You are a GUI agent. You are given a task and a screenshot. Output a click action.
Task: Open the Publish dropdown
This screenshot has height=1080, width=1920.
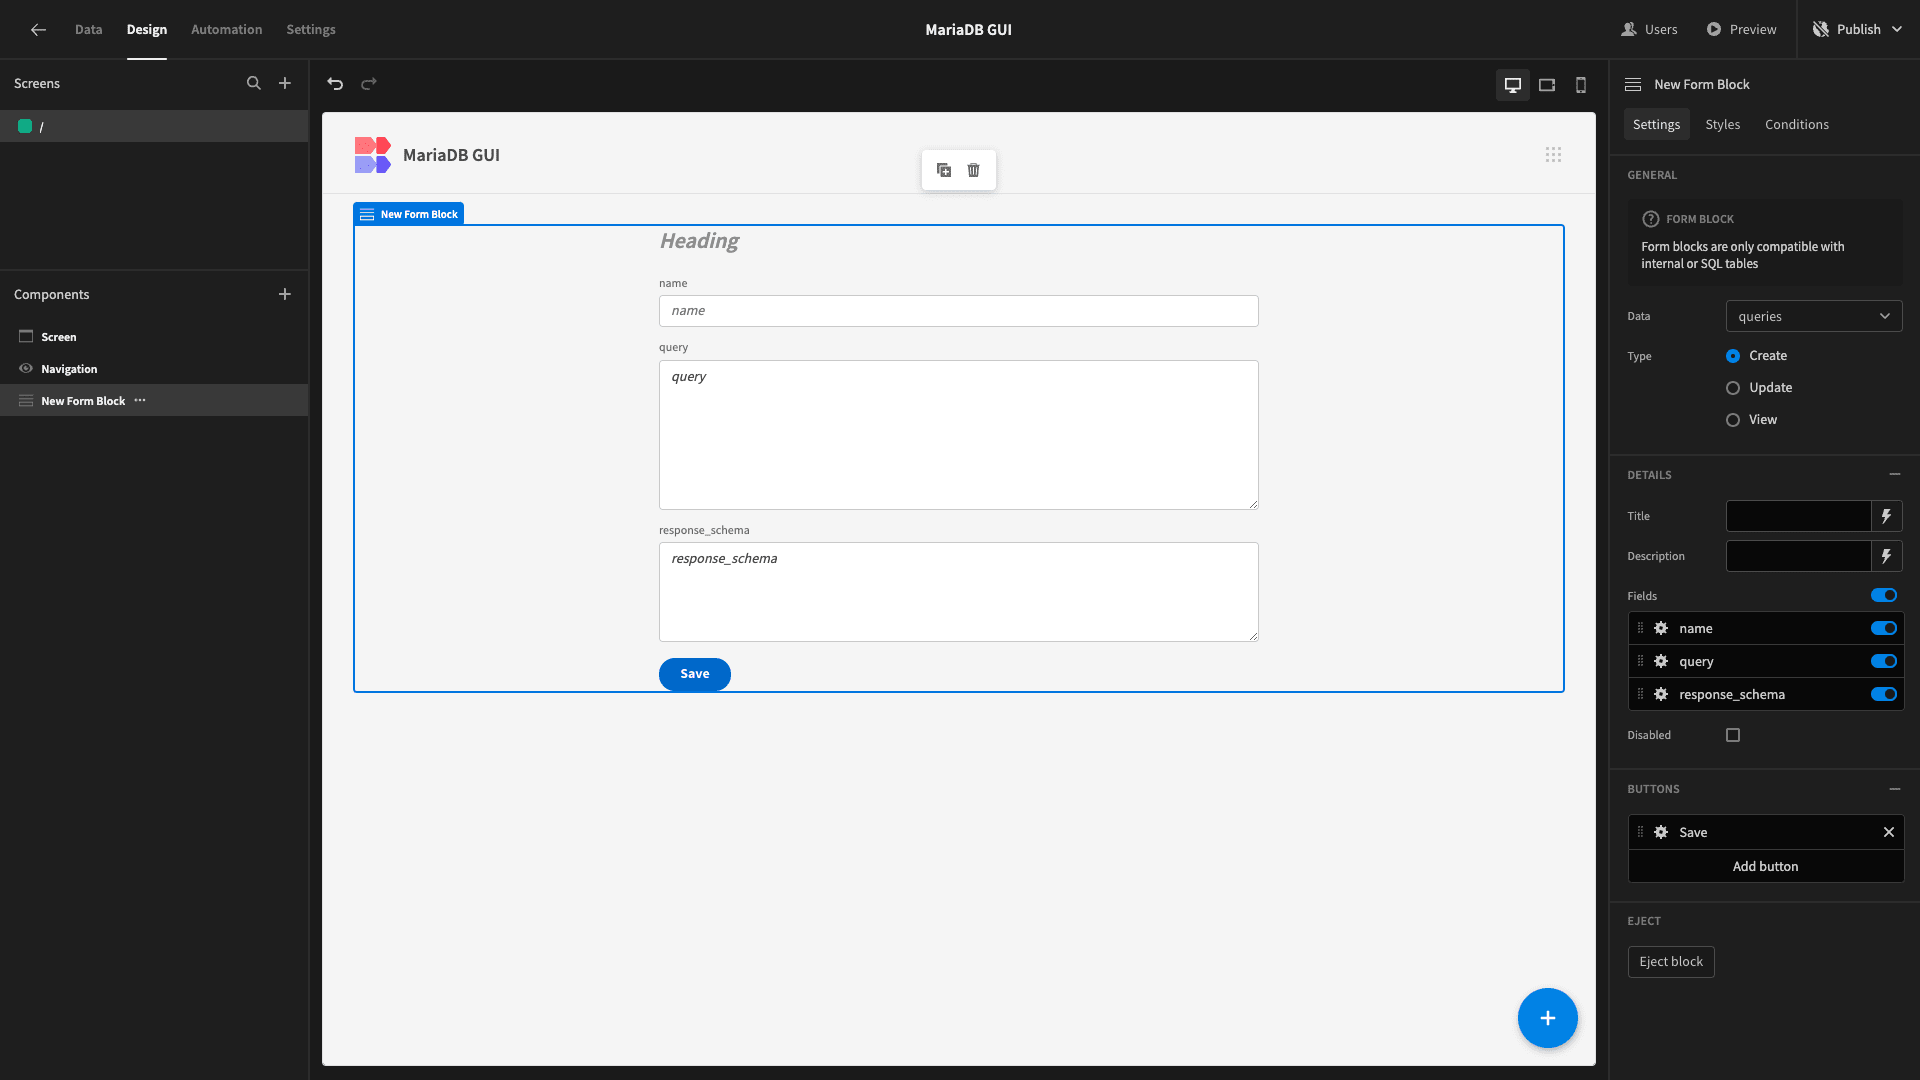pos(1858,30)
